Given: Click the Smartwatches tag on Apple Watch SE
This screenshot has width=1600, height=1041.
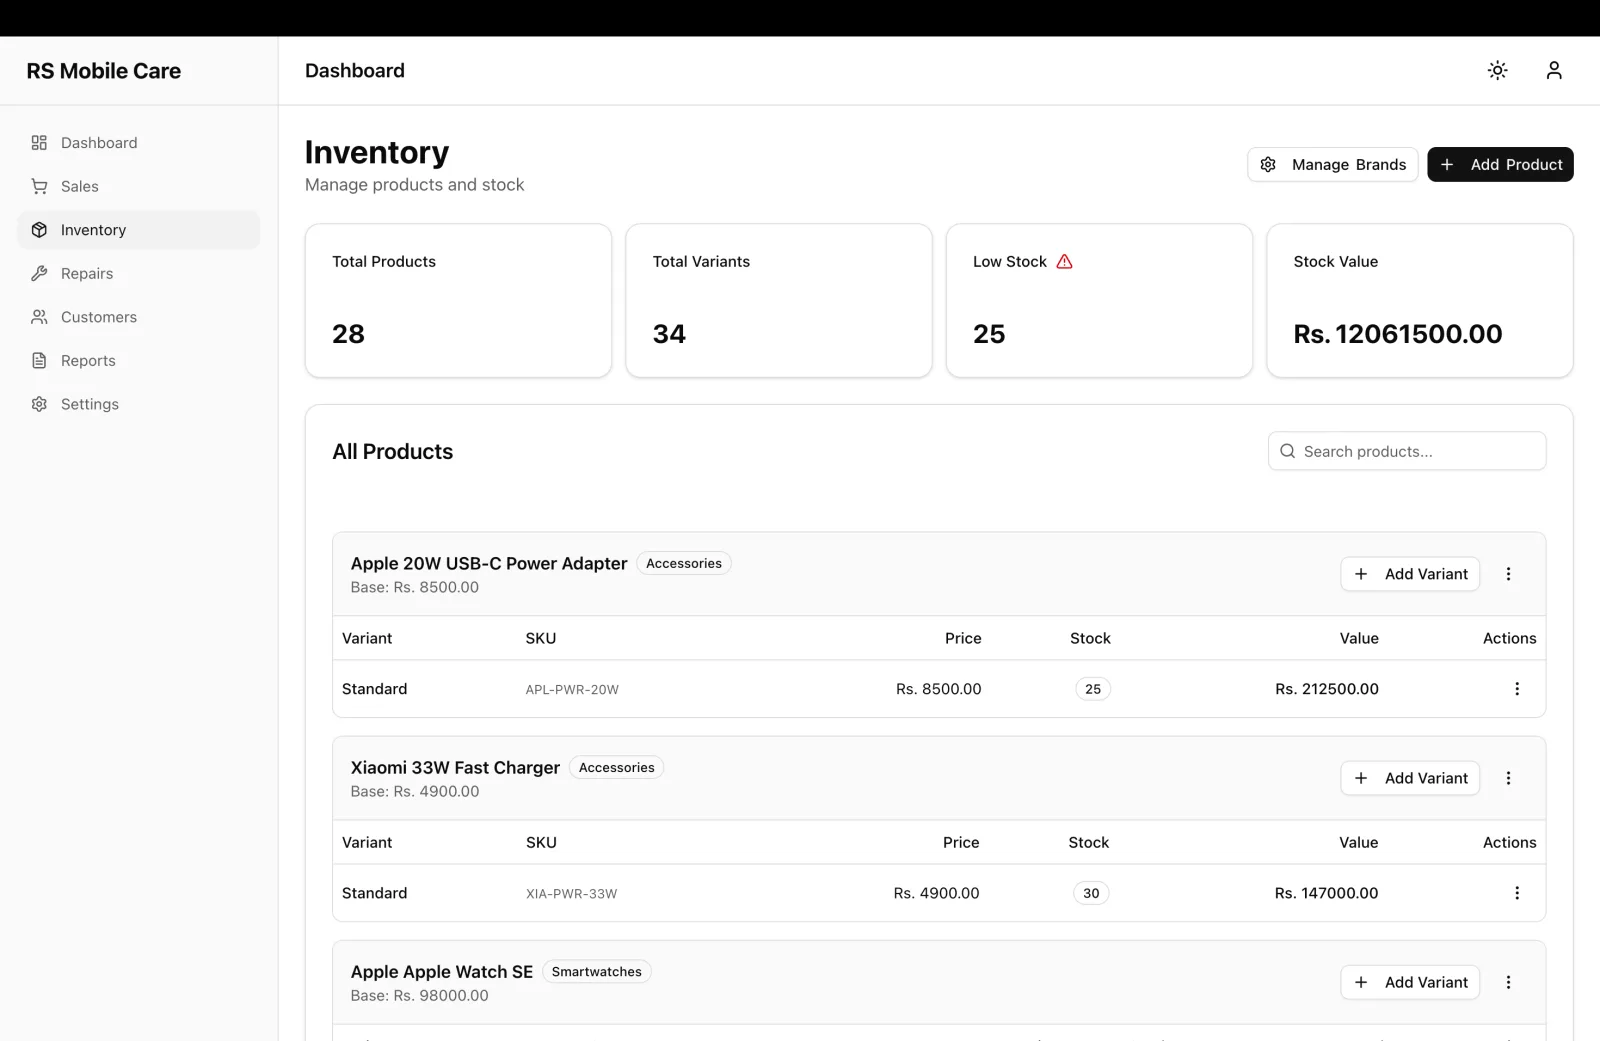Looking at the screenshot, I should tap(597, 971).
